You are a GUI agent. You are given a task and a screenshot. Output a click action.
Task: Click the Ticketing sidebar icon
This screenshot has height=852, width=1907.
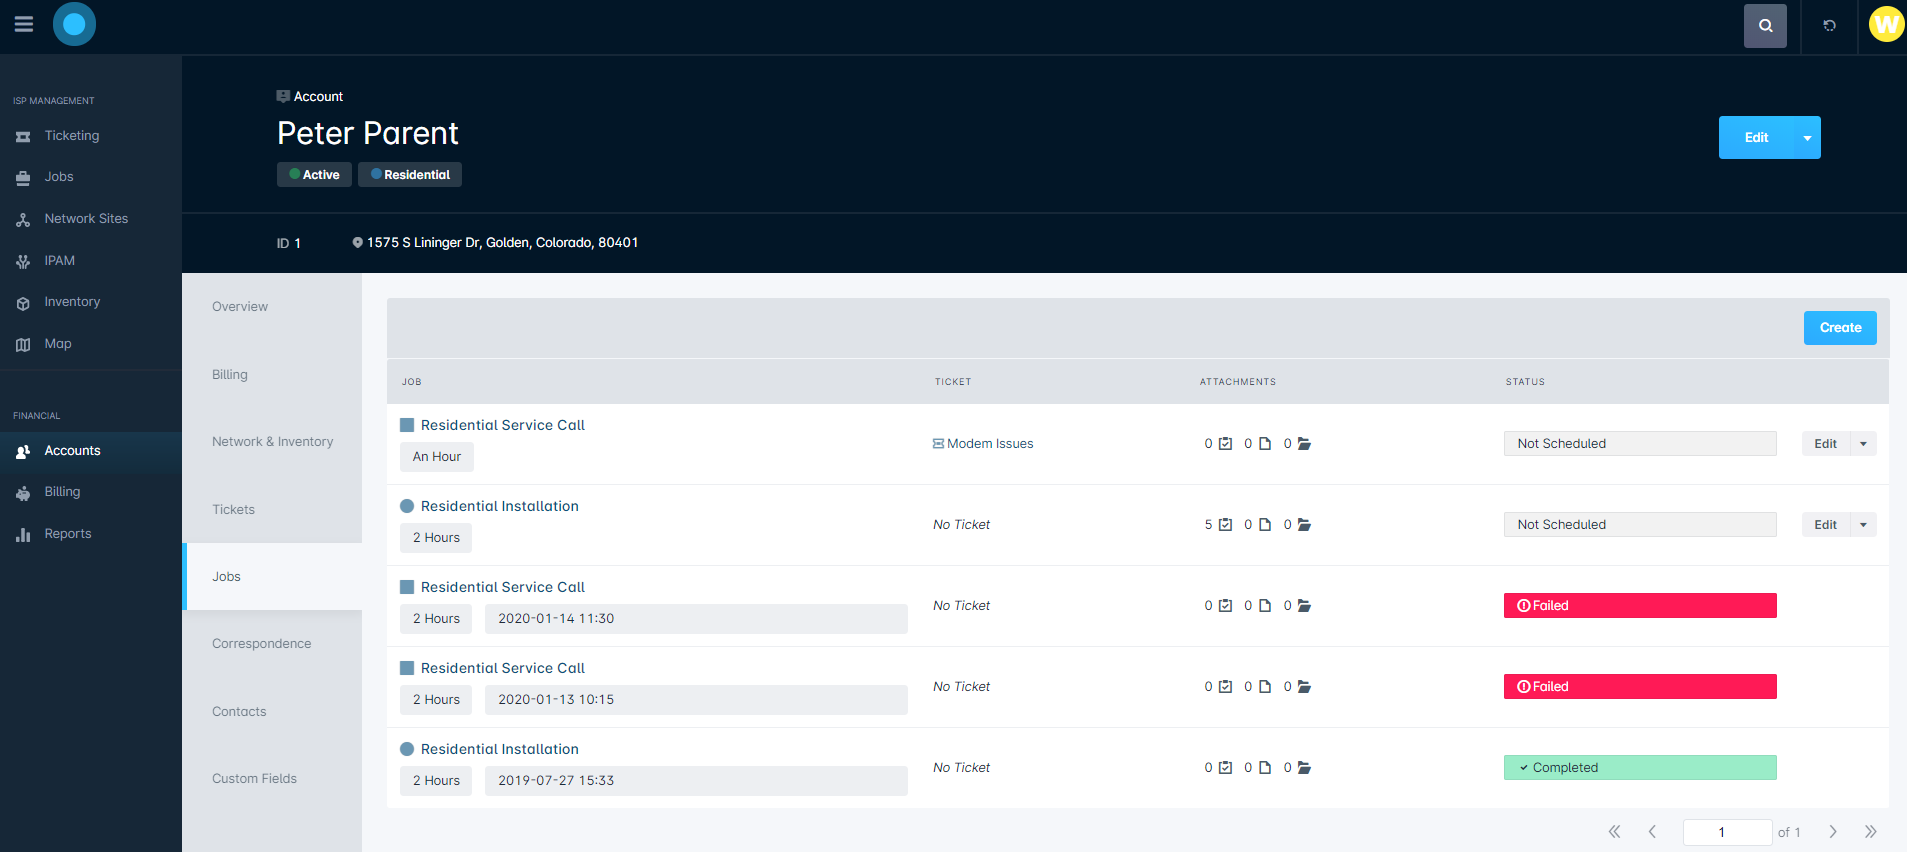23,137
